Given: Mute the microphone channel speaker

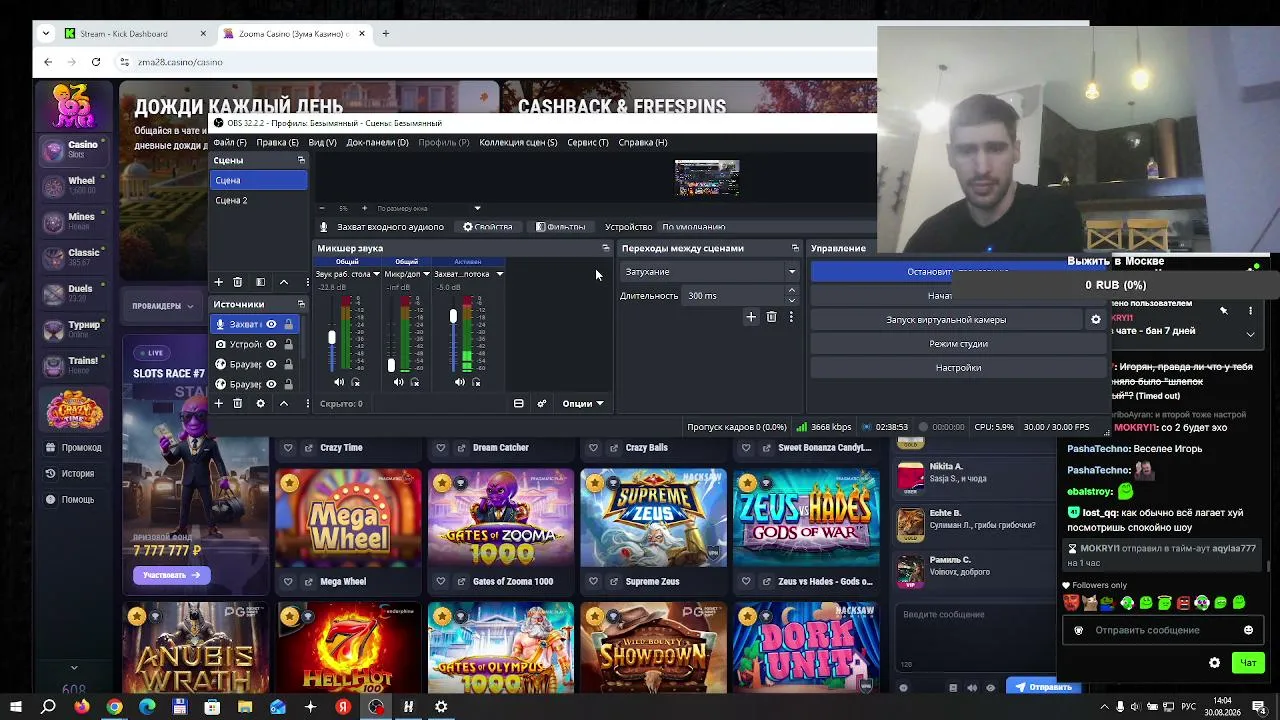Looking at the screenshot, I should (x=399, y=382).
